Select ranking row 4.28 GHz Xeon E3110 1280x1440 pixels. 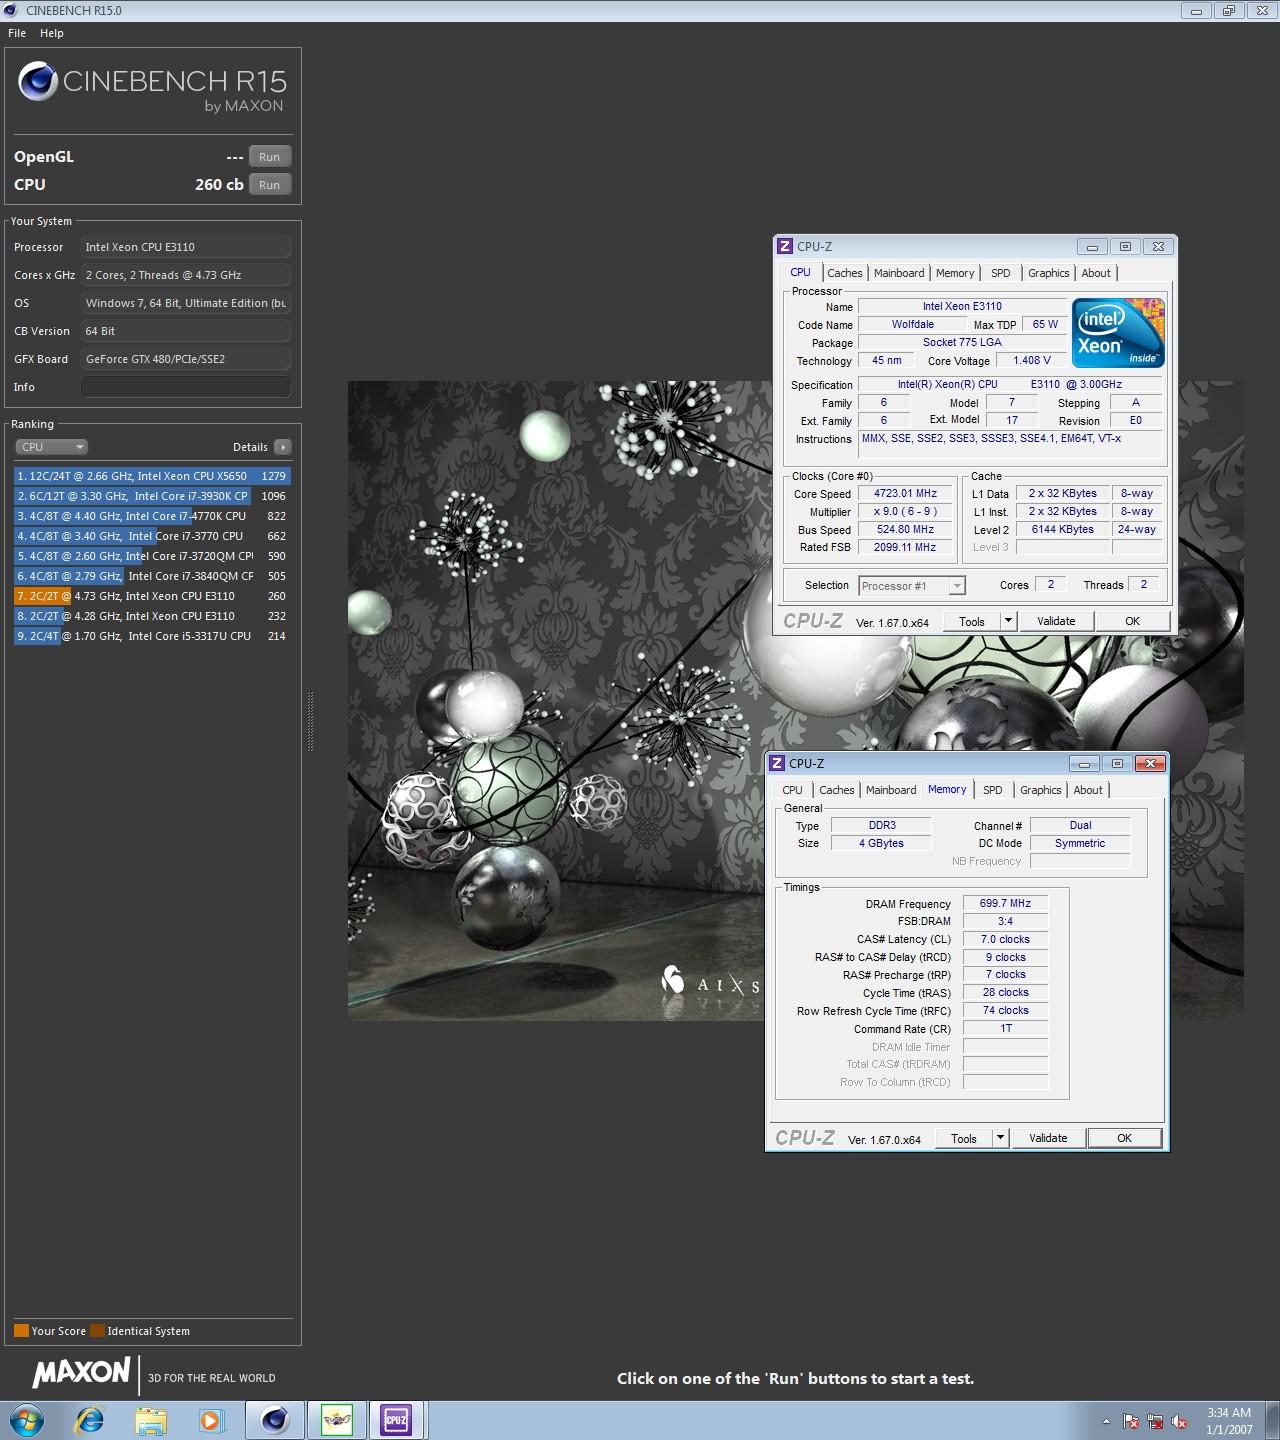152,616
